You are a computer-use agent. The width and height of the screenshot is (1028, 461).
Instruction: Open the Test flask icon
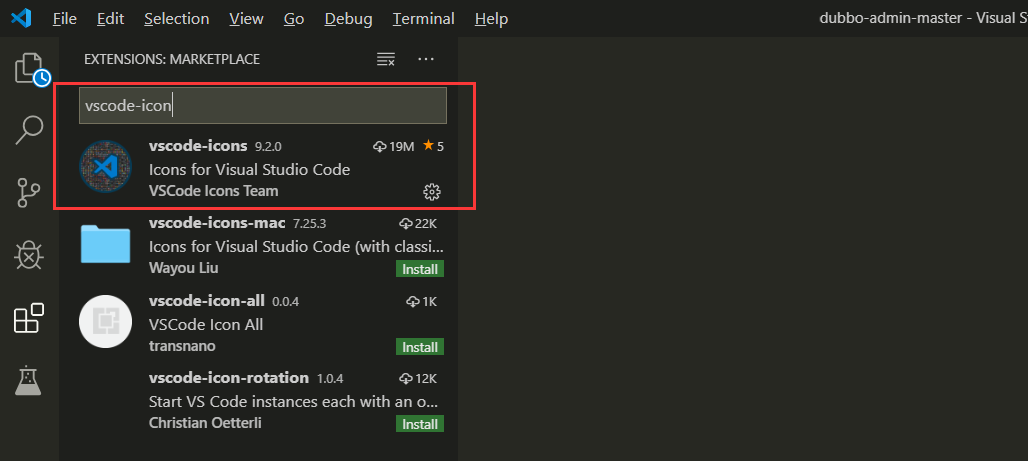pos(29,380)
